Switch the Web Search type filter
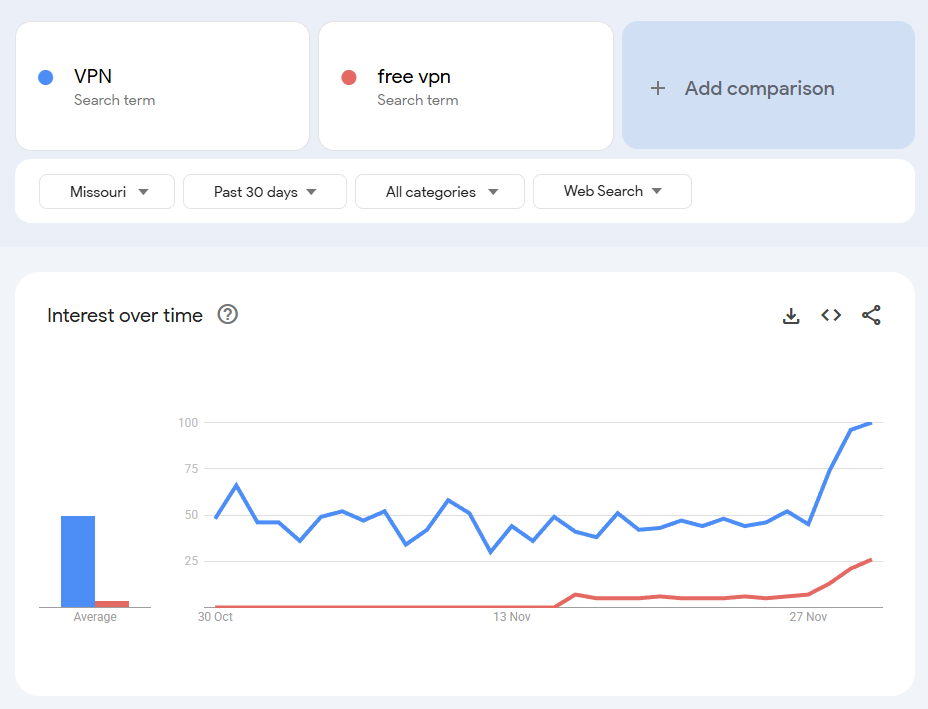The width and height of the screenshot is (928, 709). click(611, 191)
